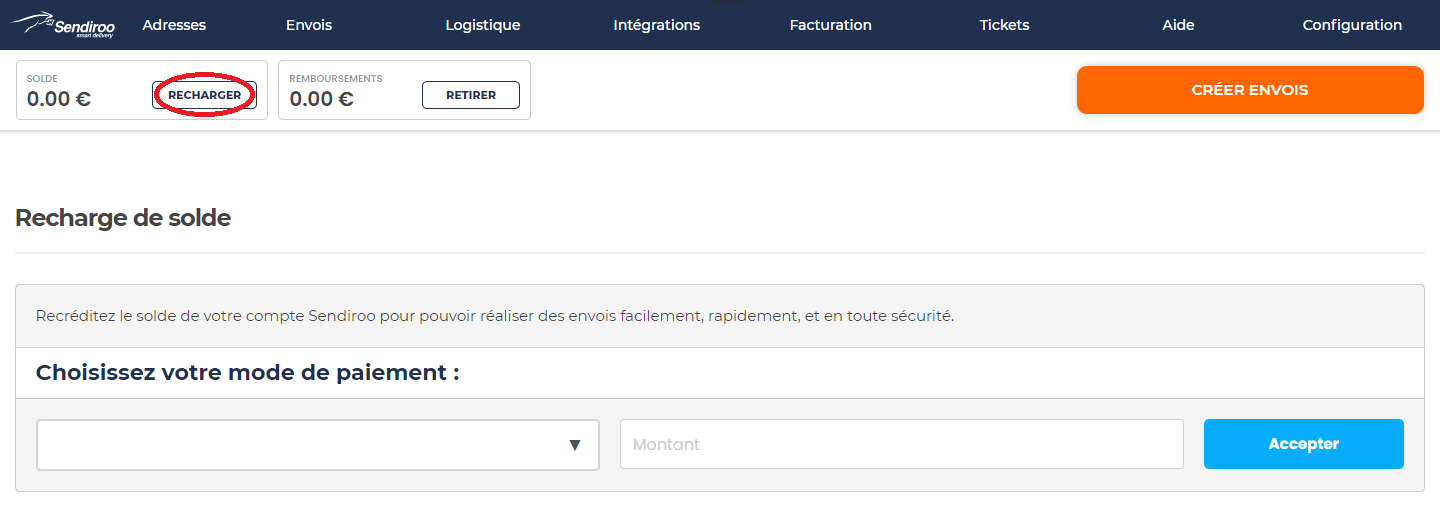The height and width of the screenshot is (511, 1440).
Task: Click the Solde balance amount
Action: 59,99
